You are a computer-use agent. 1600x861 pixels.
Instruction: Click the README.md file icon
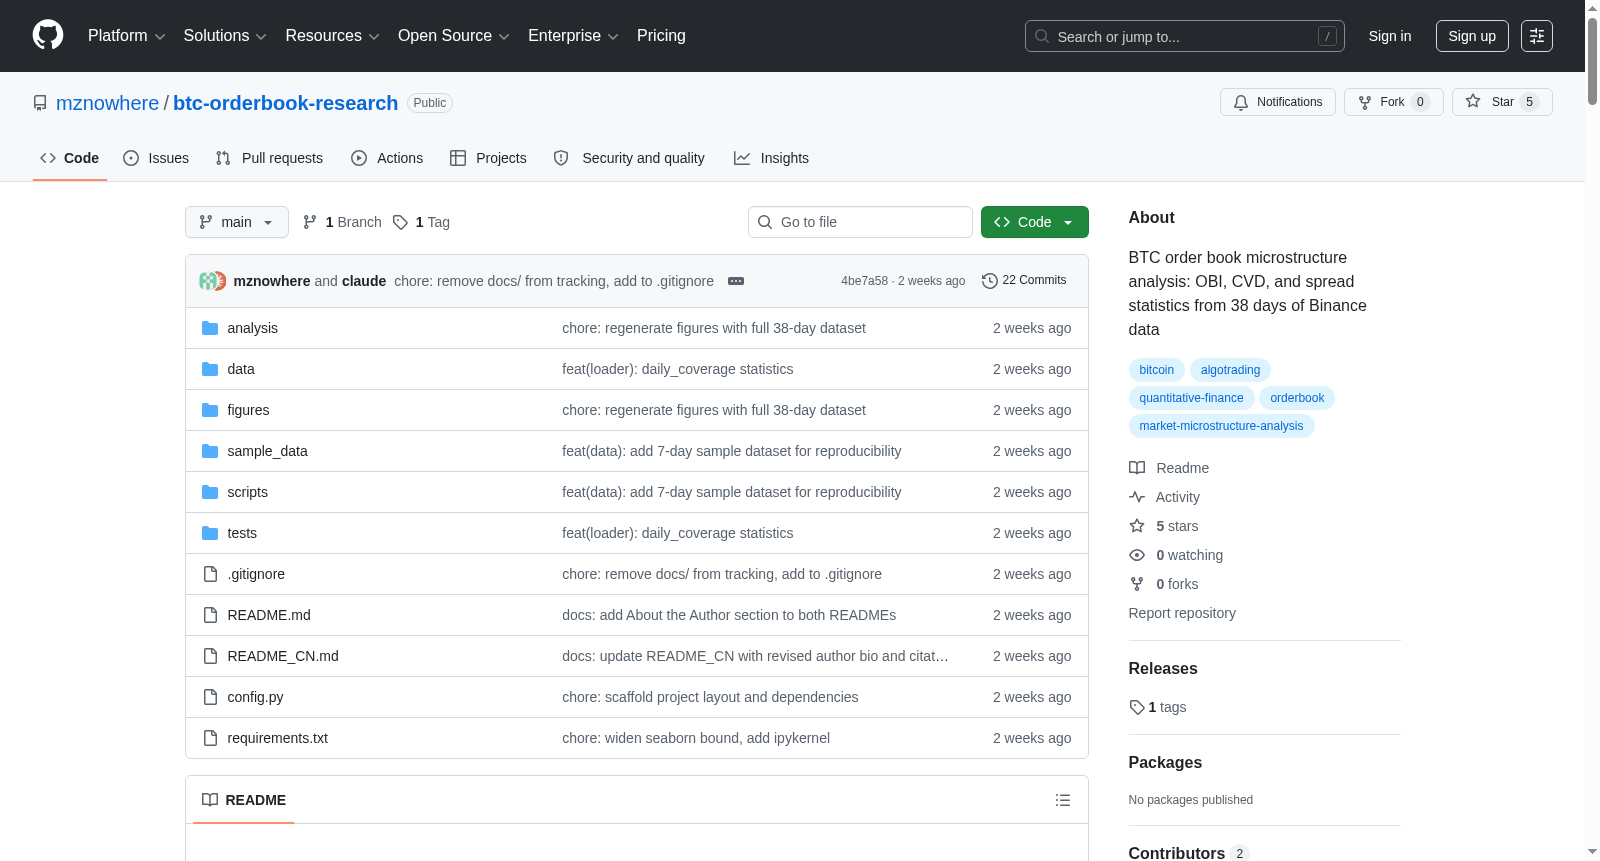coord(210,615)
